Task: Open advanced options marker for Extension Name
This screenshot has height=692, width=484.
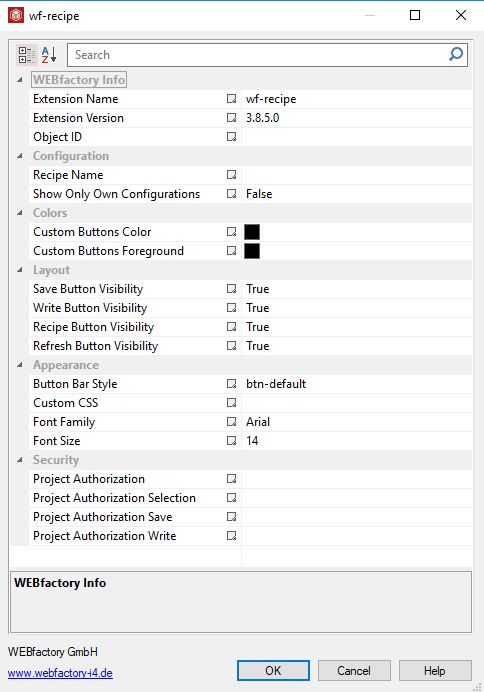Action: [x=231, y=99]
